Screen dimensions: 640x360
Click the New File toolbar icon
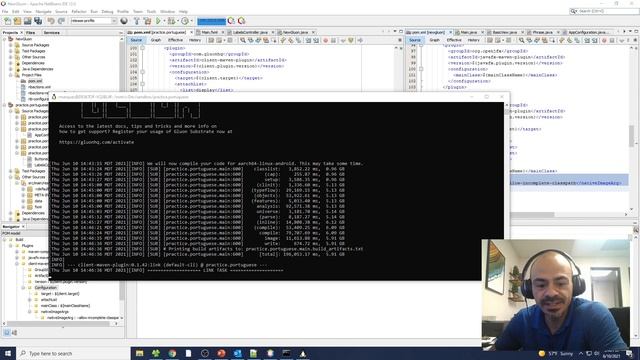coord(7,21)
